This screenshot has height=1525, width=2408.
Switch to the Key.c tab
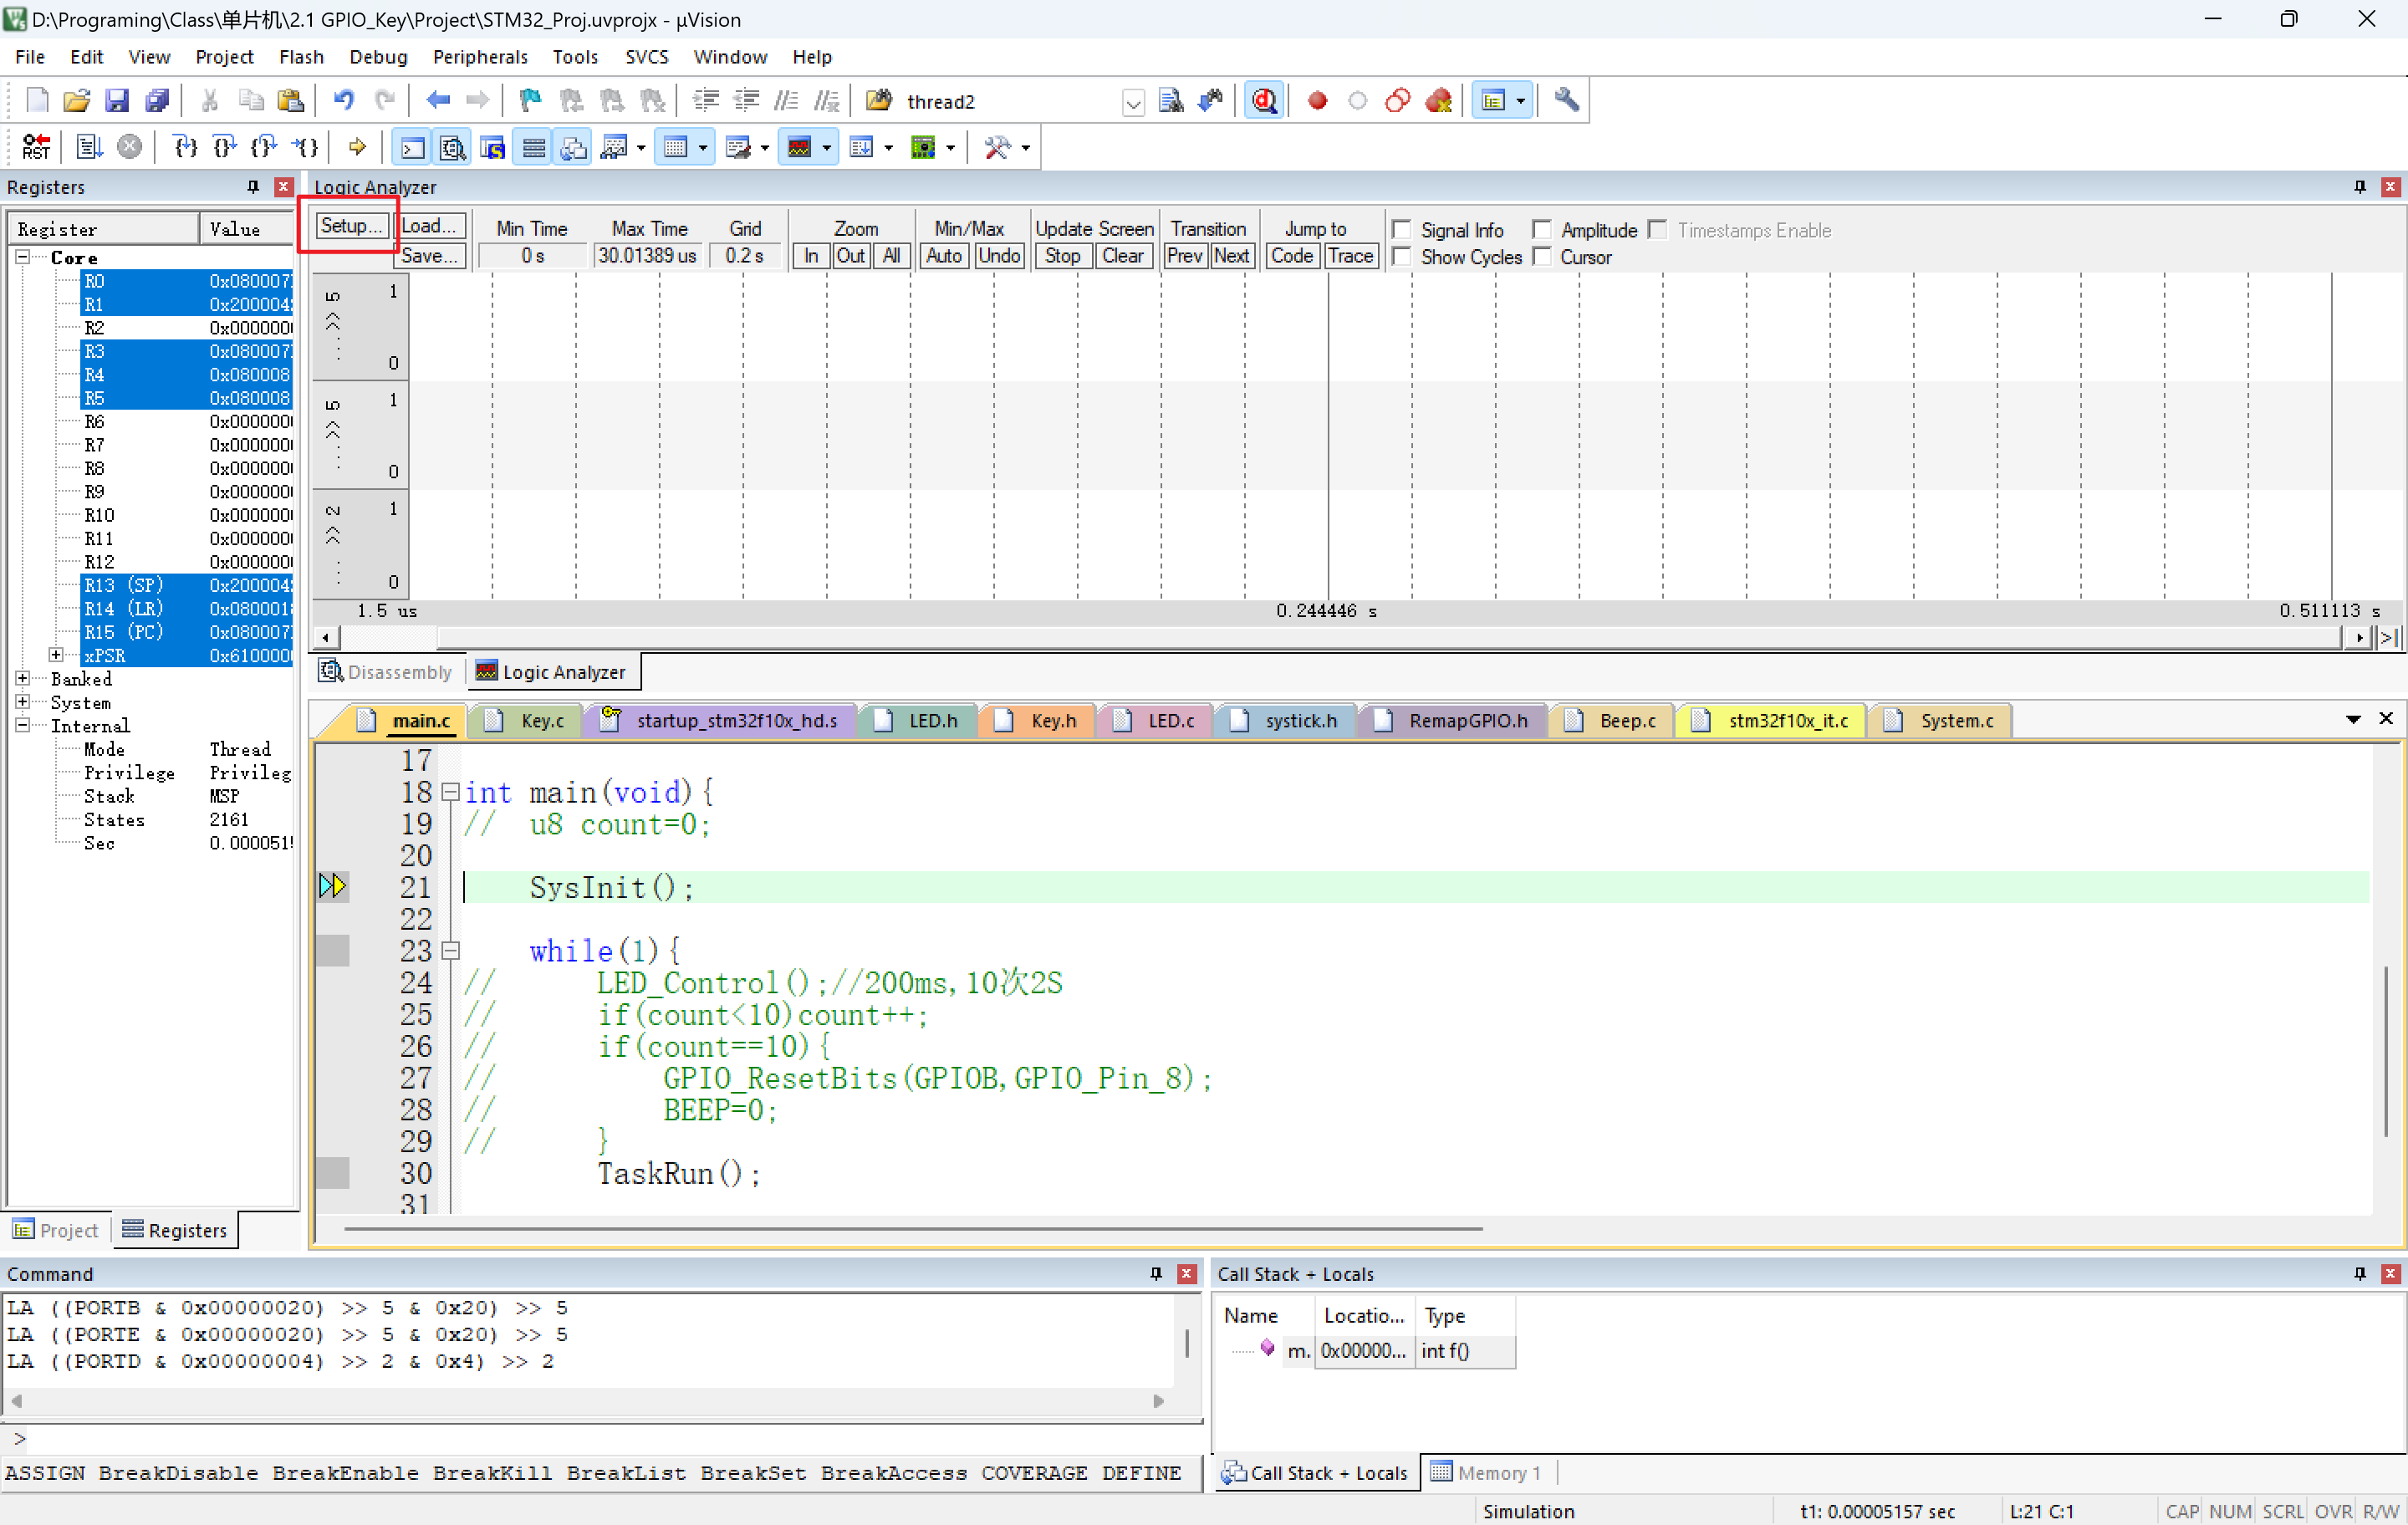click(x=524, y=721)
